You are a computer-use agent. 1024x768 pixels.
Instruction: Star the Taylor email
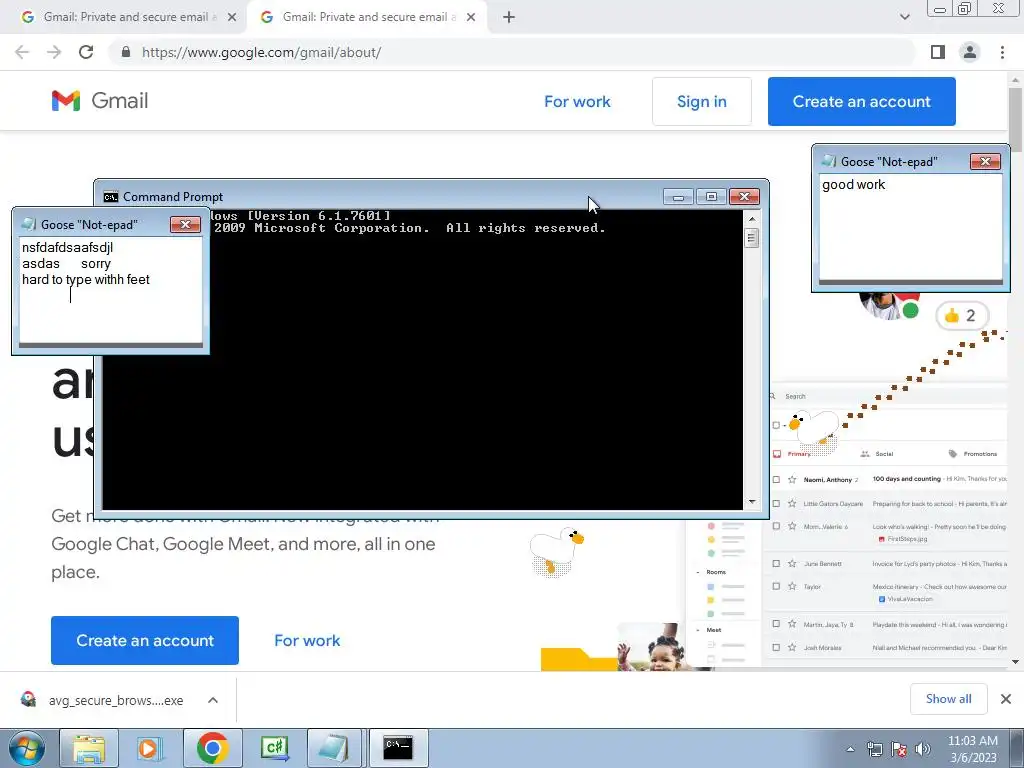pyautogui.click(x=792, y=586)
